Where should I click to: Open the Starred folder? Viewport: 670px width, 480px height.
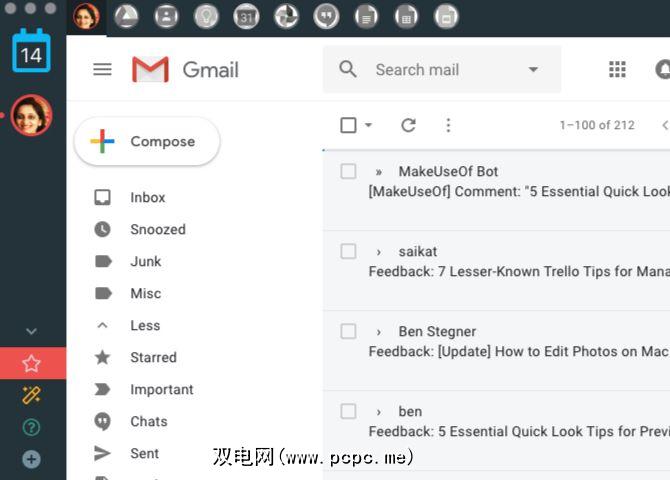pos(153,357)
